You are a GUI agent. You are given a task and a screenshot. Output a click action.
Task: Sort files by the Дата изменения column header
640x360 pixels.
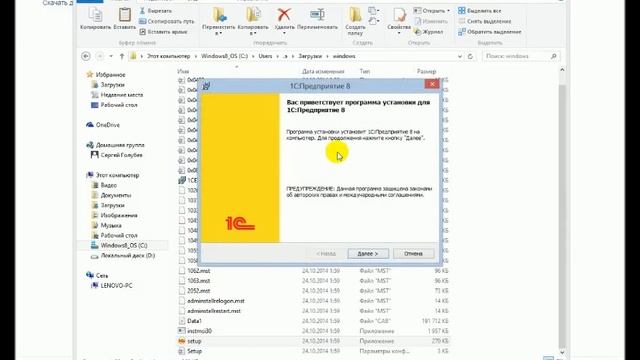tap(323, 71)
